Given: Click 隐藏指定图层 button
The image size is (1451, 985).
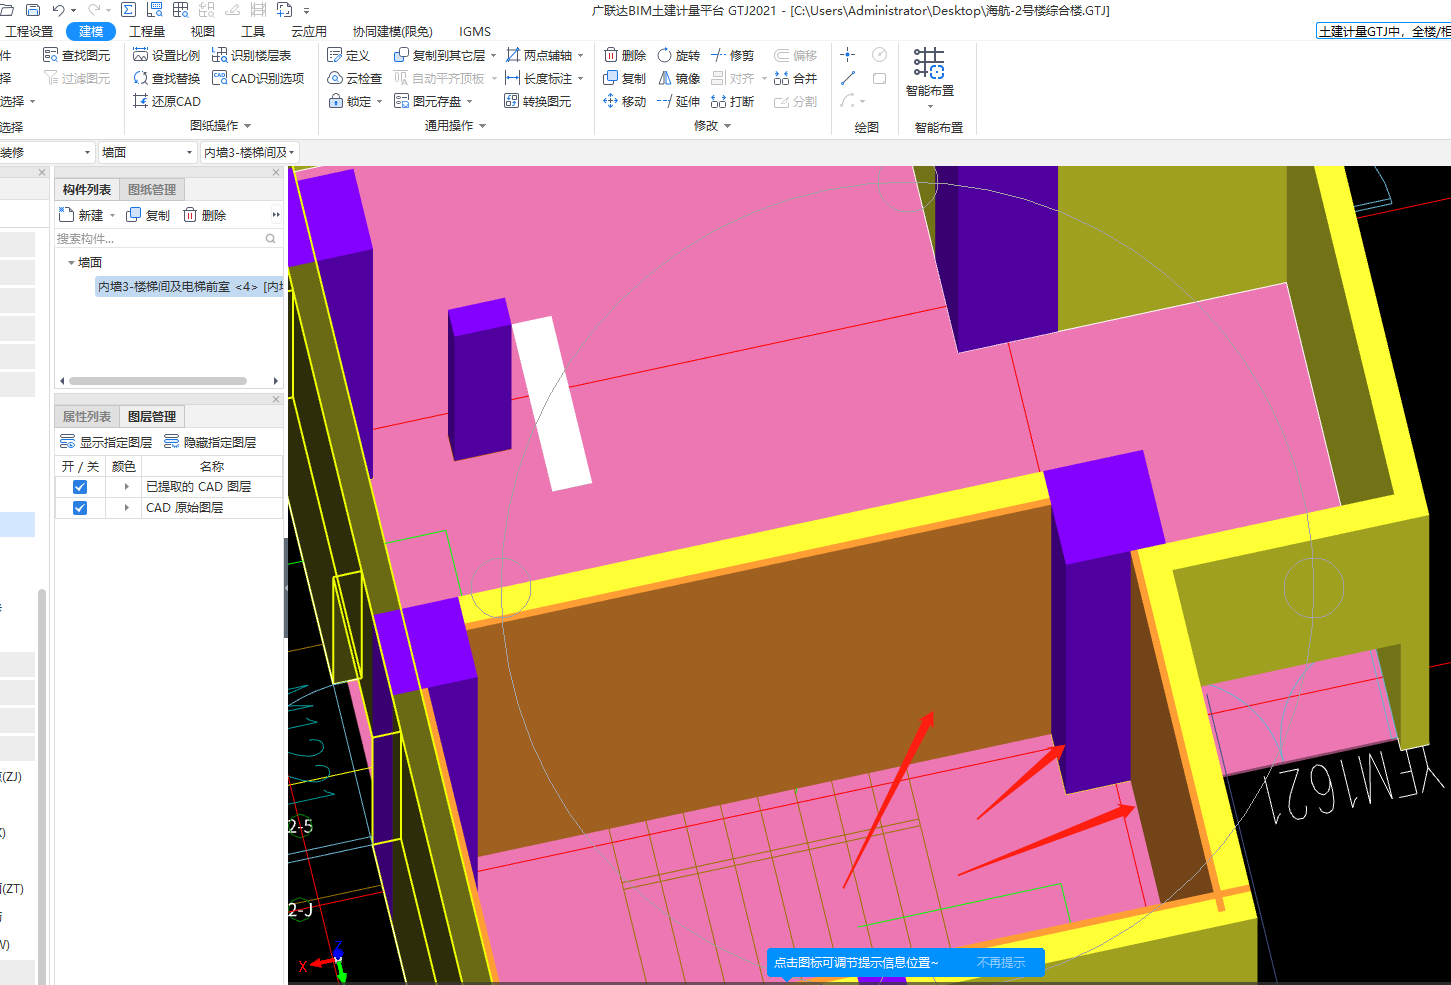Looking at the screenshot, I should pyautogui.click(x=210, y=442).
